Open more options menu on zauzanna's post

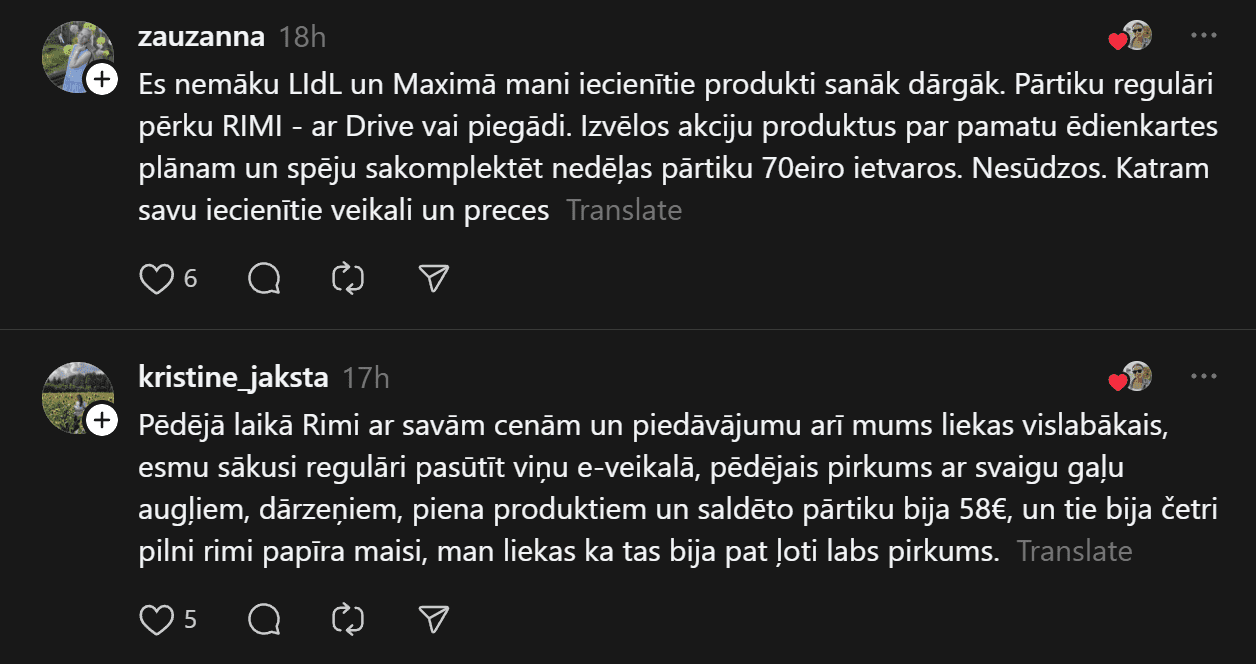[x=1203, y=36]
